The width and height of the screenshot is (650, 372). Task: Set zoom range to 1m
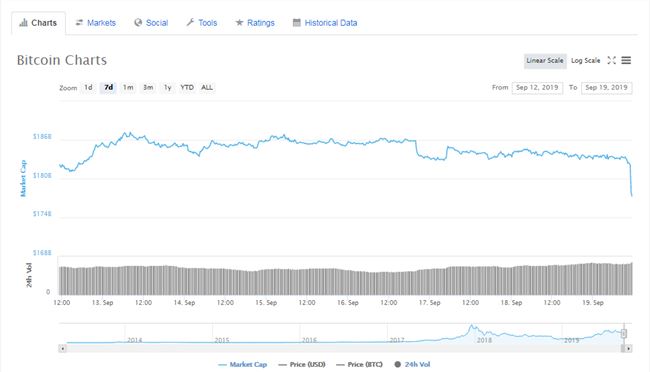[x=128, y=88]
